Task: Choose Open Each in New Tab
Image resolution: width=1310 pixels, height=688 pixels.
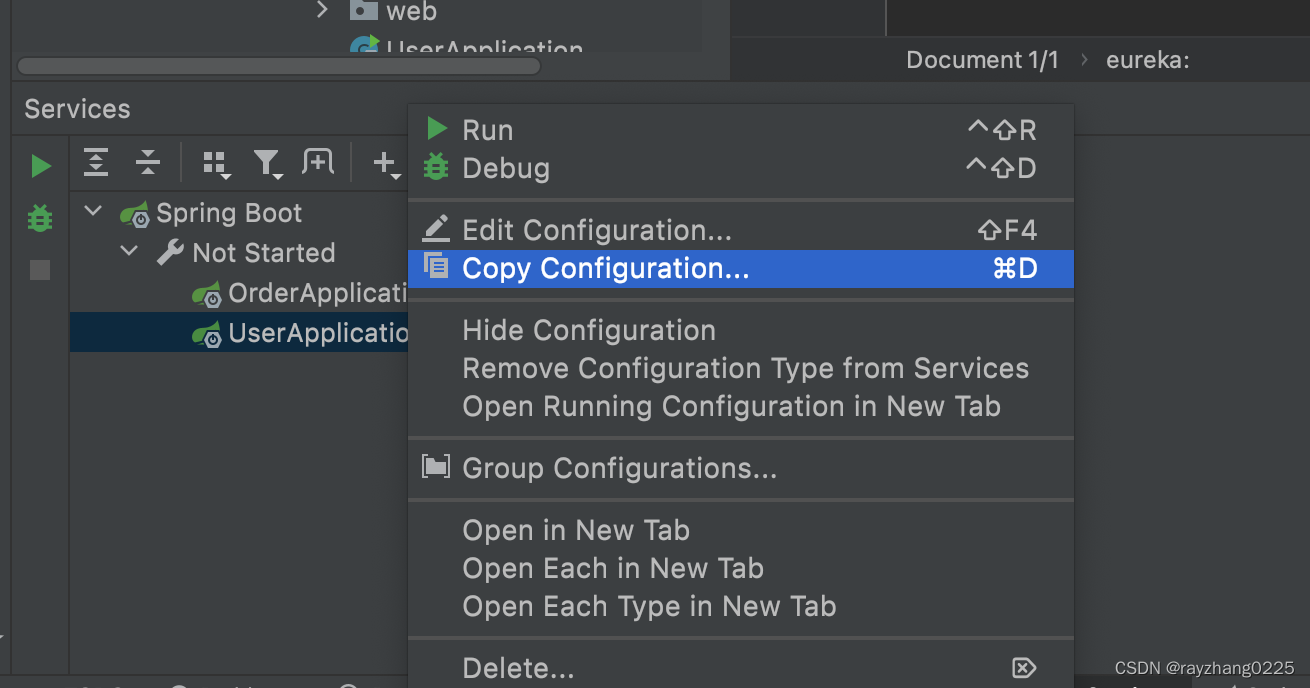Action: click(741, 568)
